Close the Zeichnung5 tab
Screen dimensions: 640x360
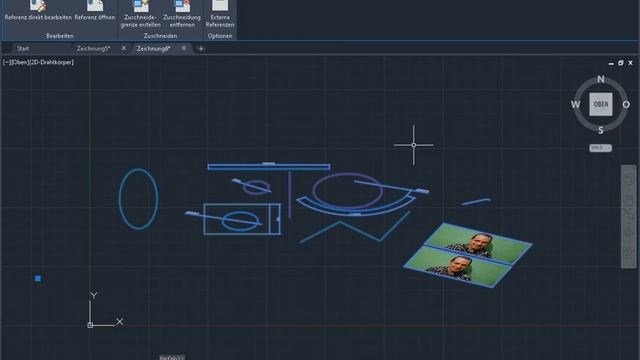coord(124,48)
